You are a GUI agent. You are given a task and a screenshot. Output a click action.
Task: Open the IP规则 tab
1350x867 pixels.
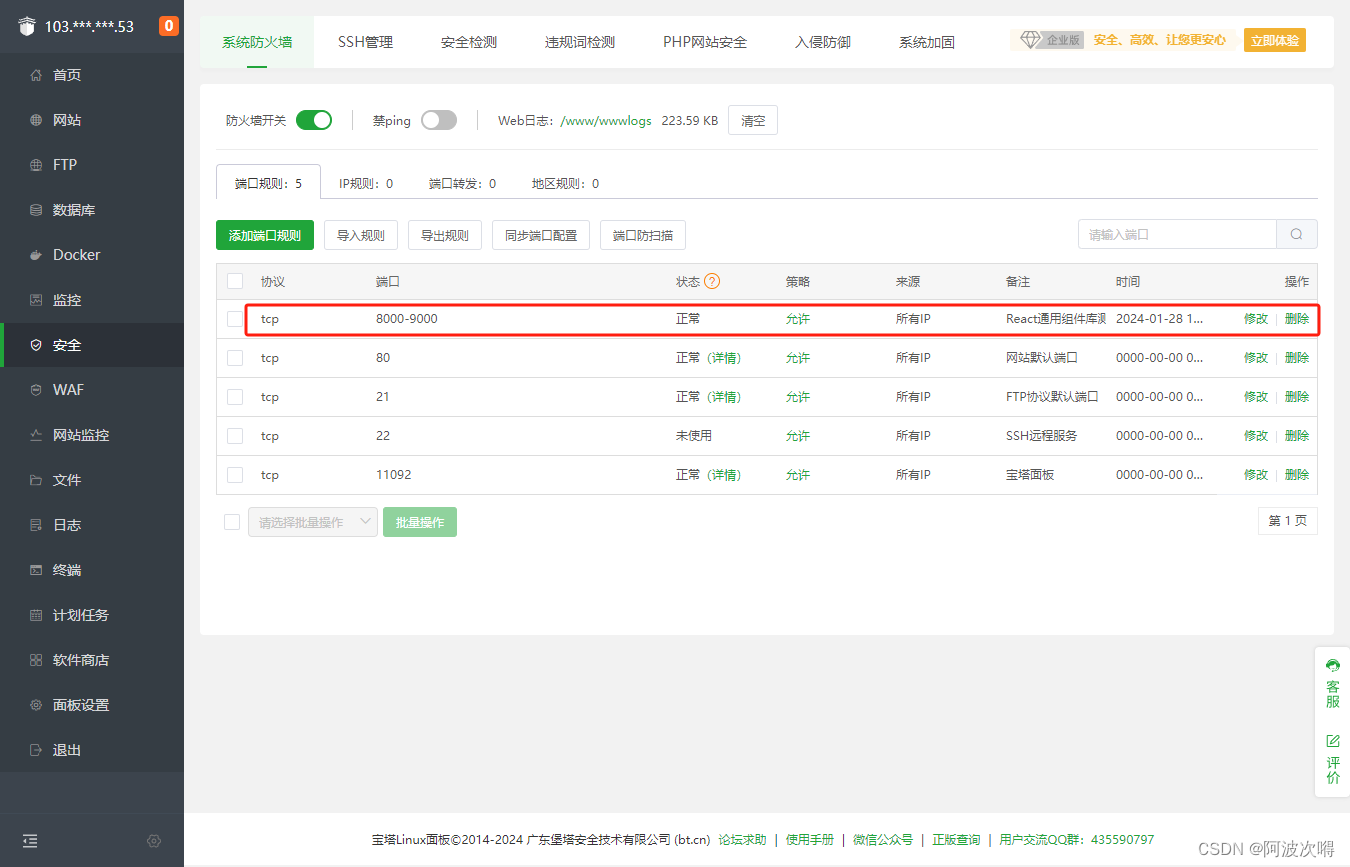tap(365, 184)
